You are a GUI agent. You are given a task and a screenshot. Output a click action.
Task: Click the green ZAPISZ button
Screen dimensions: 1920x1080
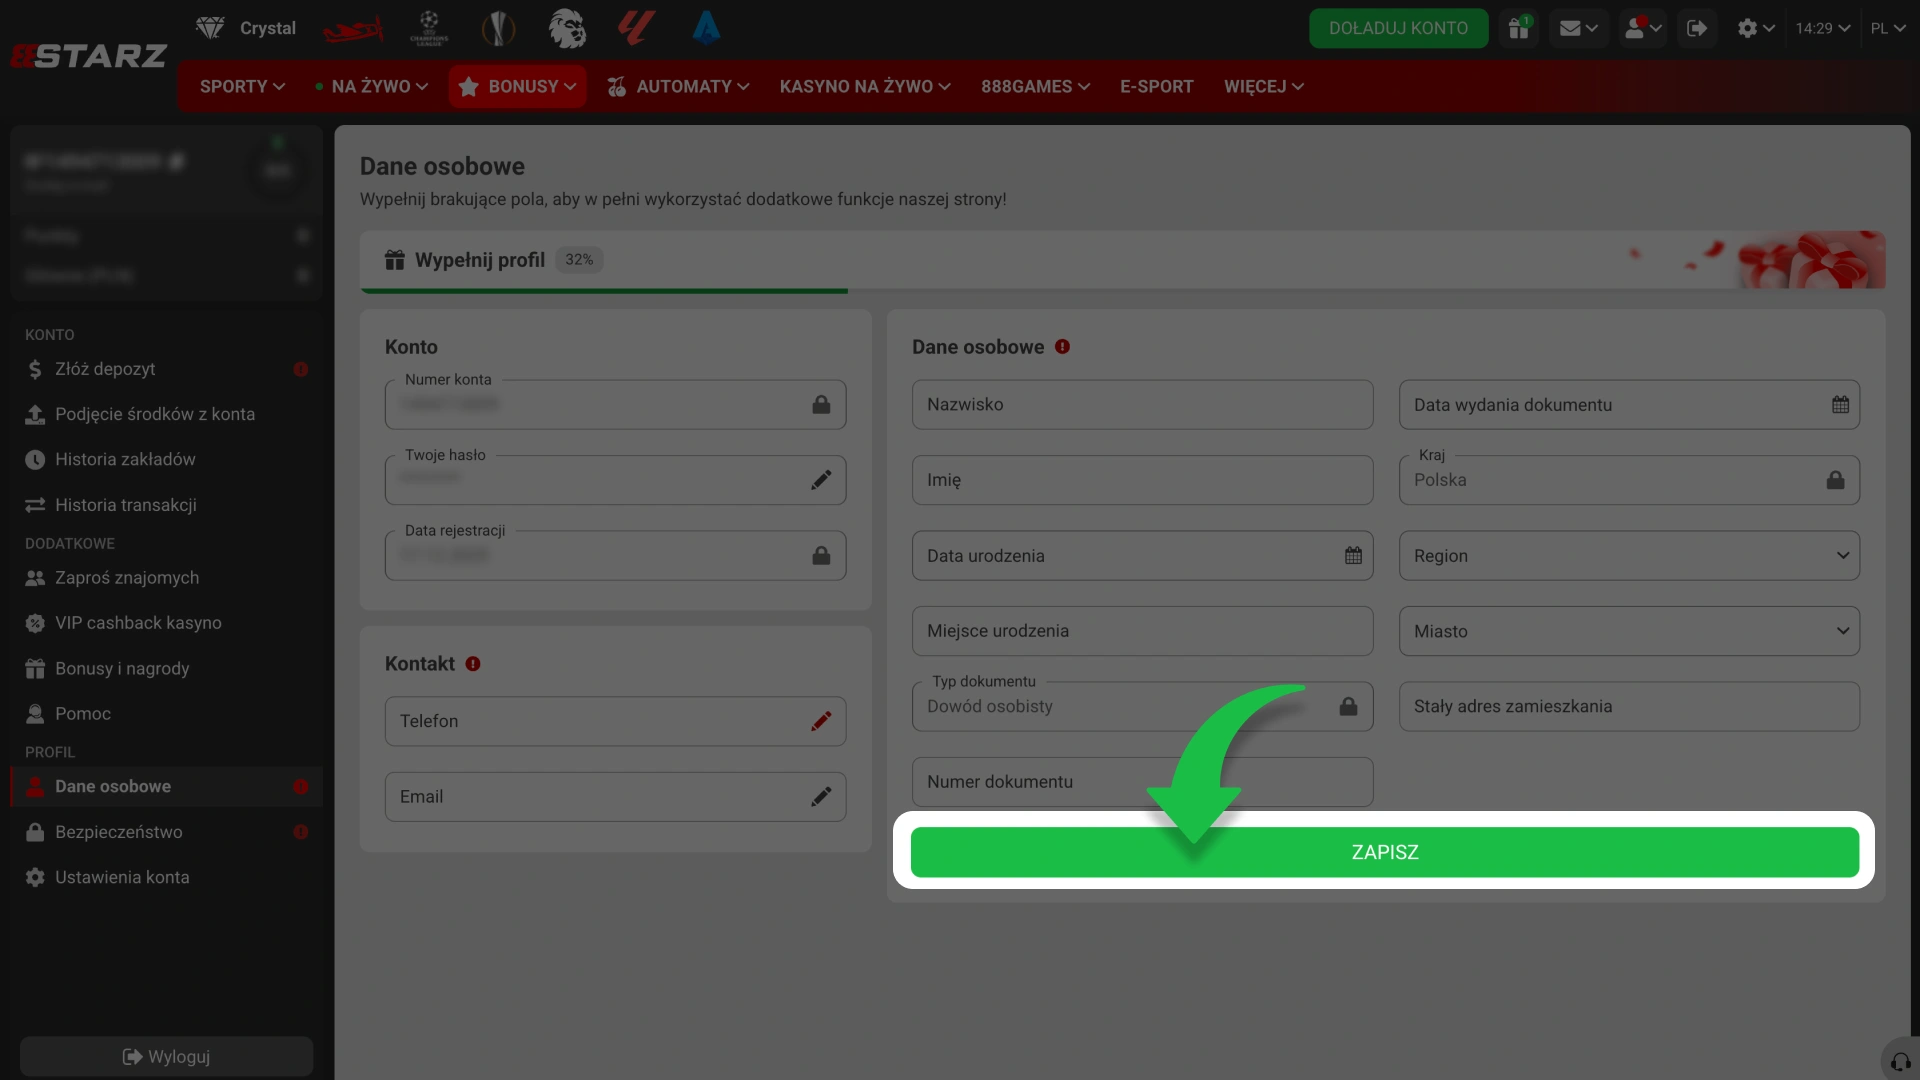coord(1384,852)
